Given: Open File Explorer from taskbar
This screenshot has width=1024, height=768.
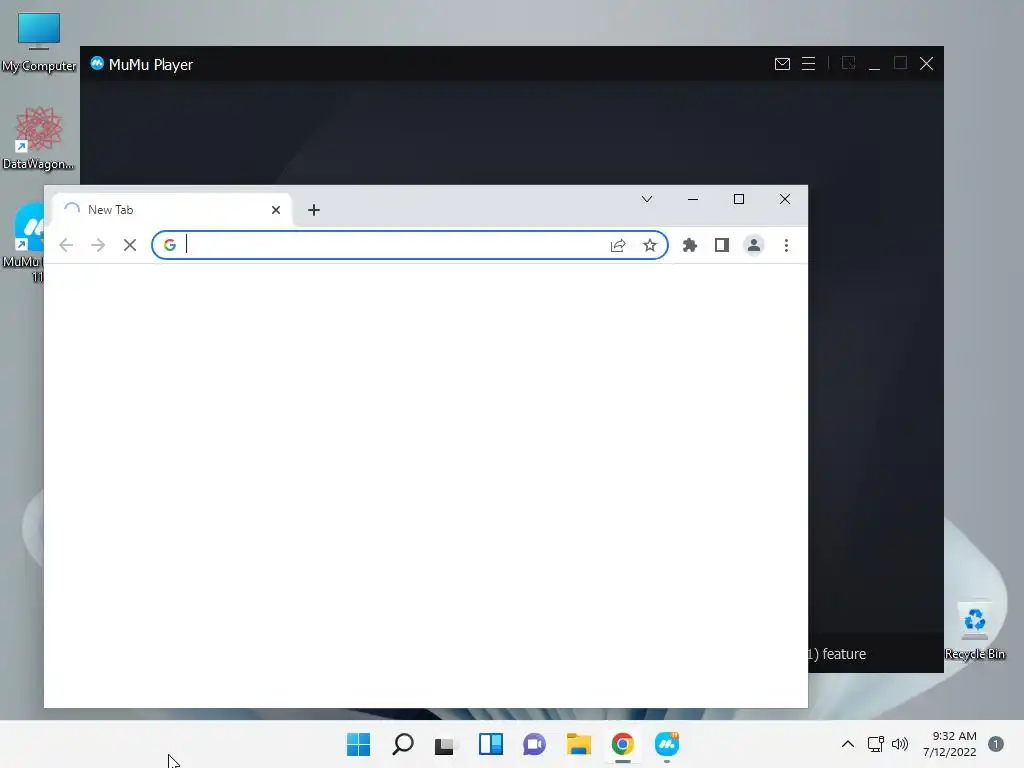Looking at the screenshot, I should [x=579, y=744].
